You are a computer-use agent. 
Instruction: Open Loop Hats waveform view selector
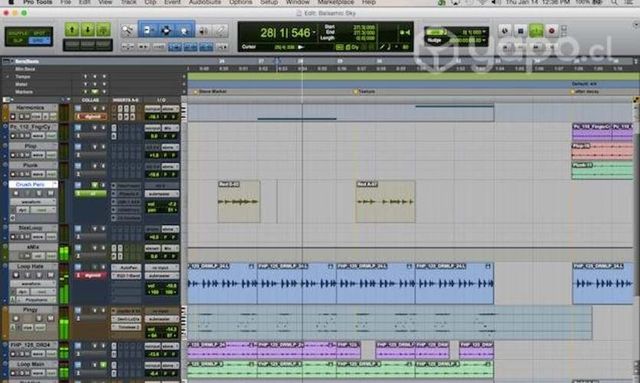33,284
